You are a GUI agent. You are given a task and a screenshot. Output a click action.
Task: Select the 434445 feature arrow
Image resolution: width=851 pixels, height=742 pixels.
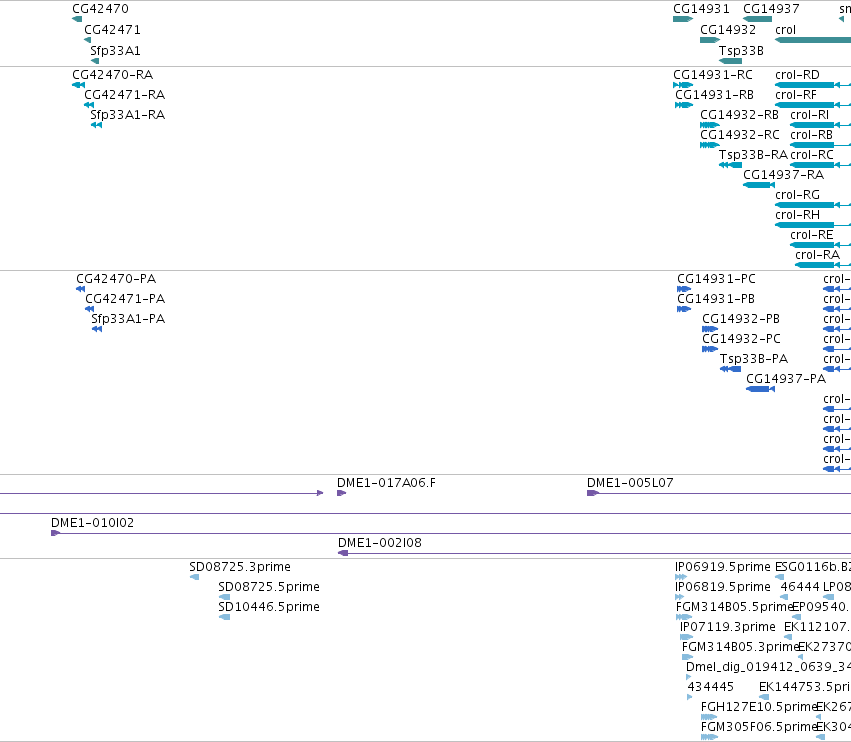coord(690,697)
